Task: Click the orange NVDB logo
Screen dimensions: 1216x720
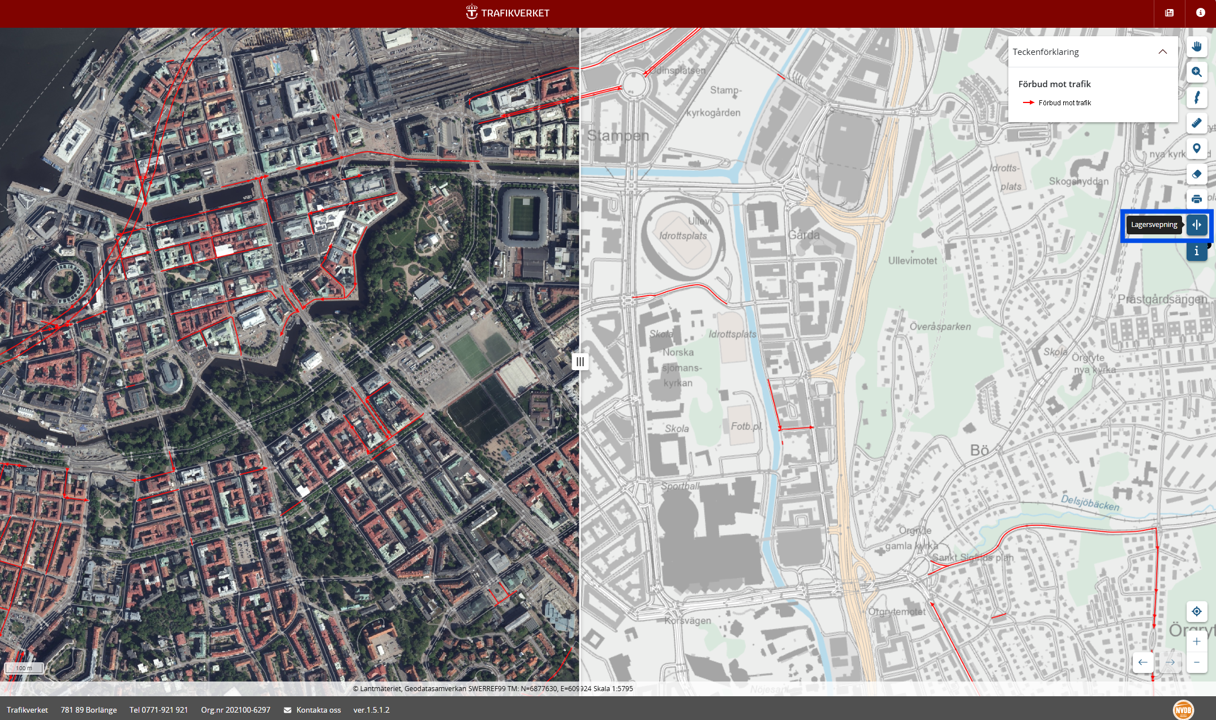Action: pos(1183,709)
